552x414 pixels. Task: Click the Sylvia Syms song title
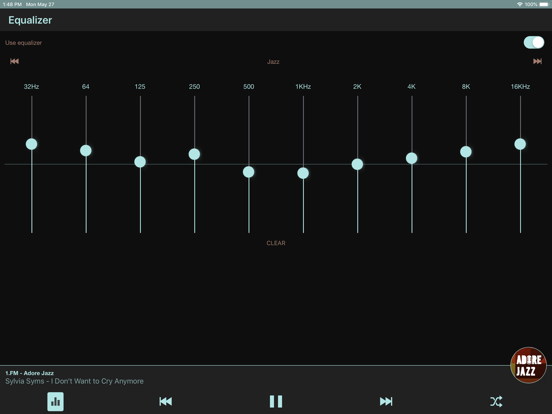click(74, 381)
